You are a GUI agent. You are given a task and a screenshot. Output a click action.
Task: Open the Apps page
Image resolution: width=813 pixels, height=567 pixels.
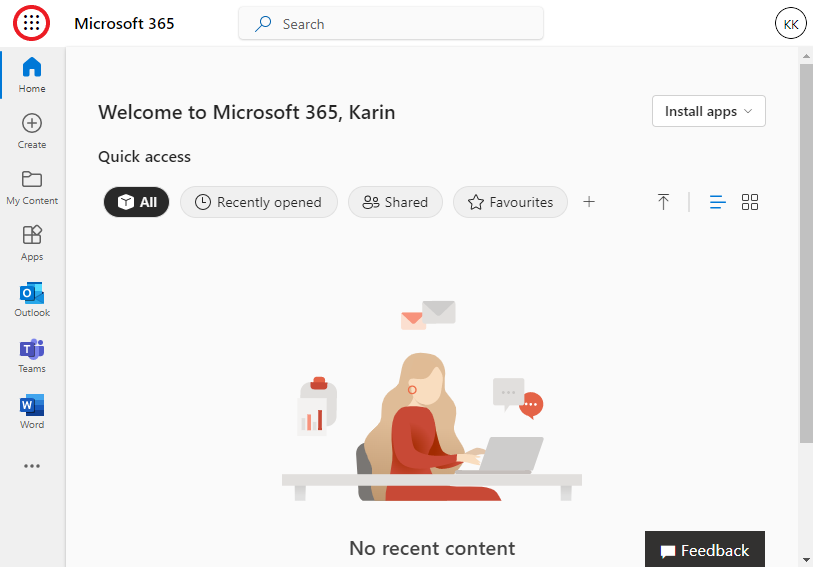click(32, 243)
